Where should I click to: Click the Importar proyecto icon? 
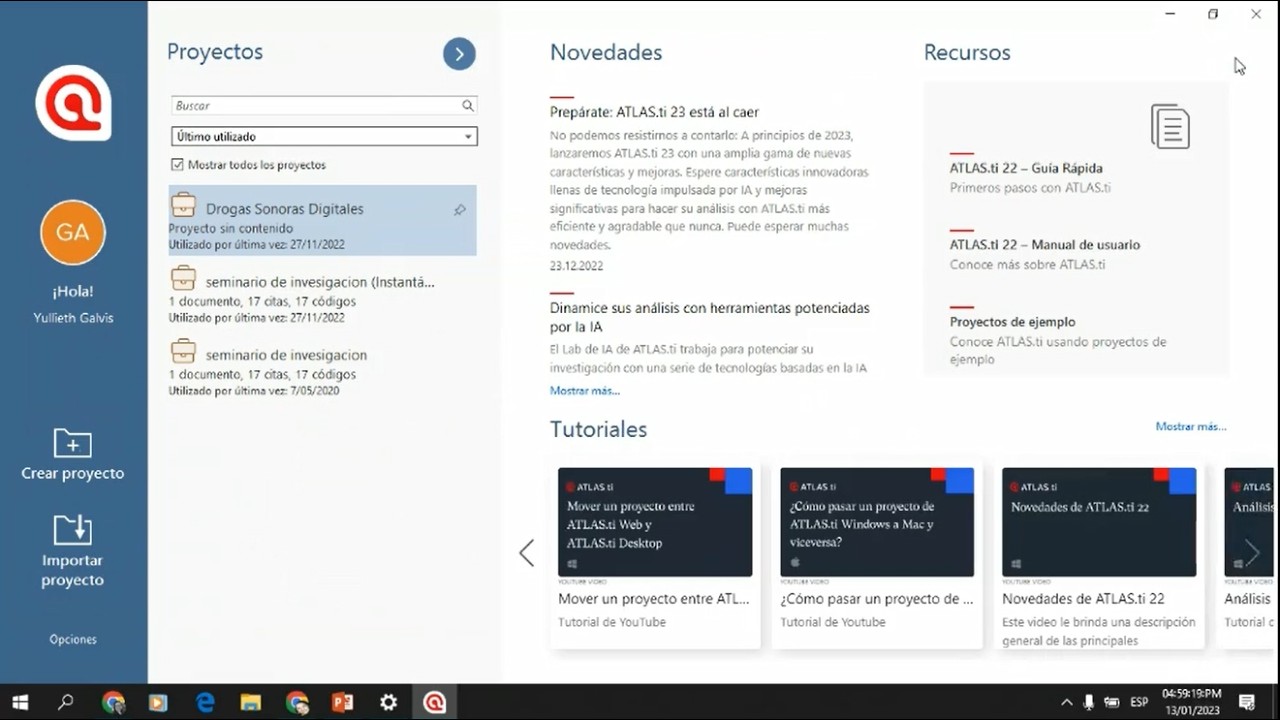coord(72,529)
